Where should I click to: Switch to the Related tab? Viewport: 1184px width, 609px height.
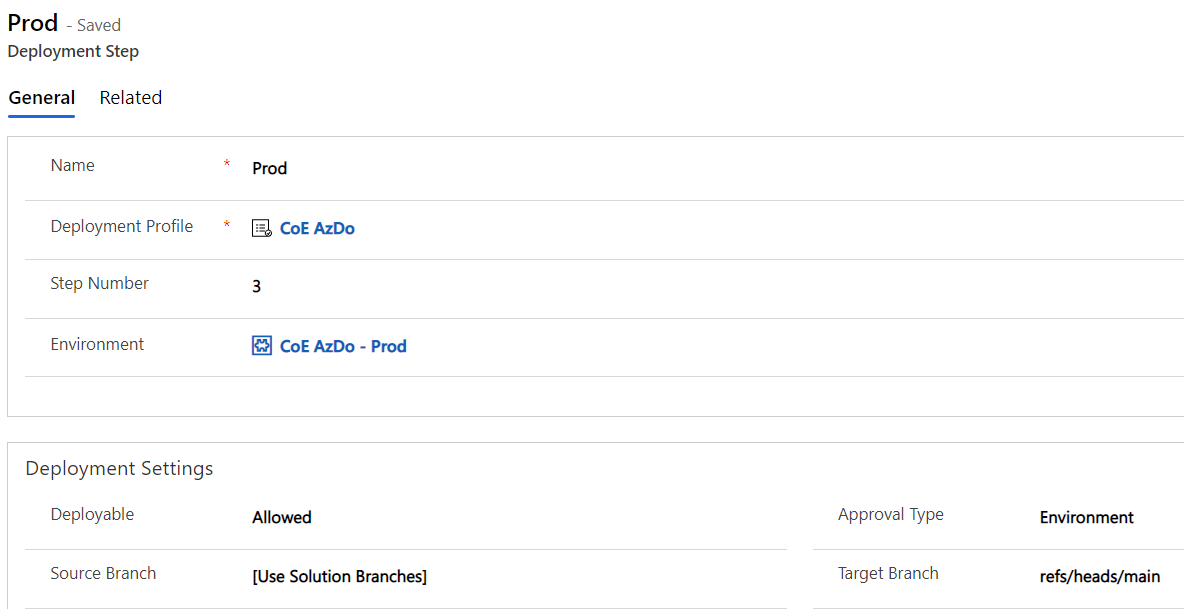130,97
